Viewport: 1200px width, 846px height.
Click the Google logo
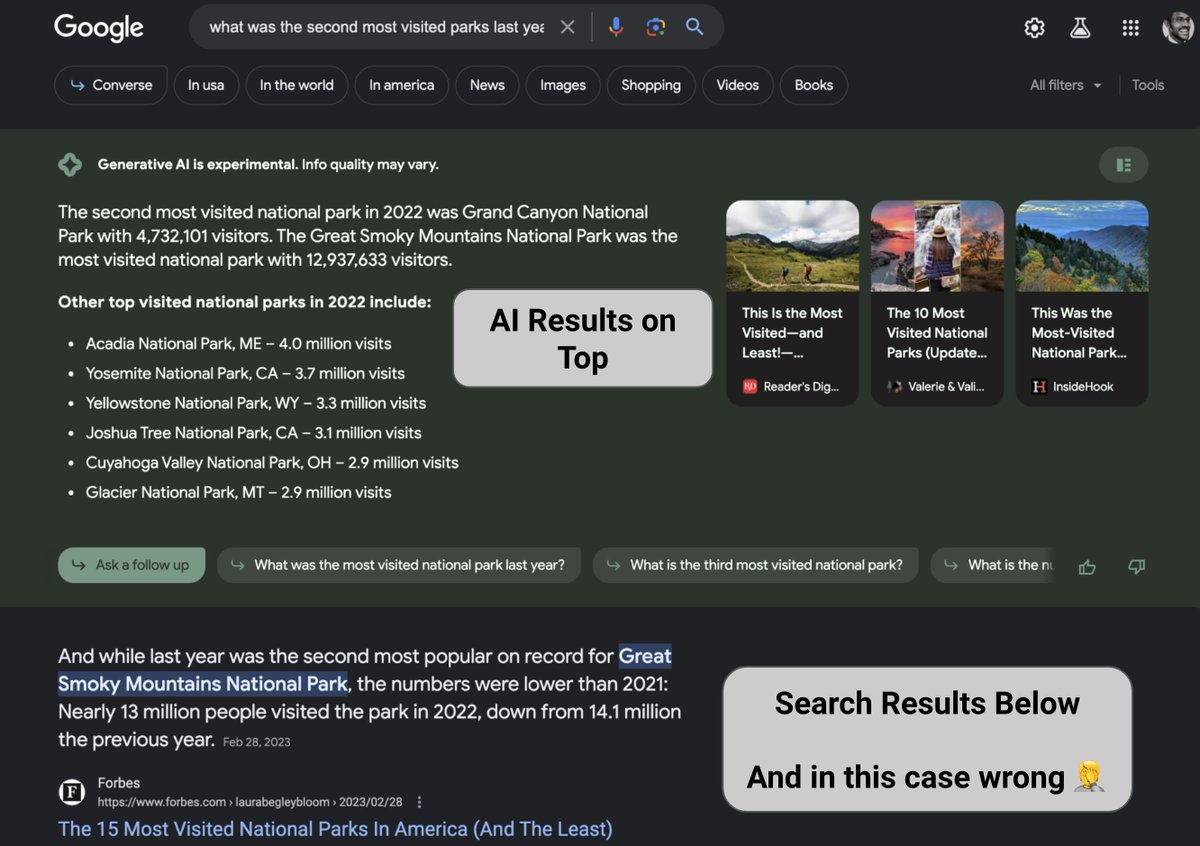click(99, 28)
